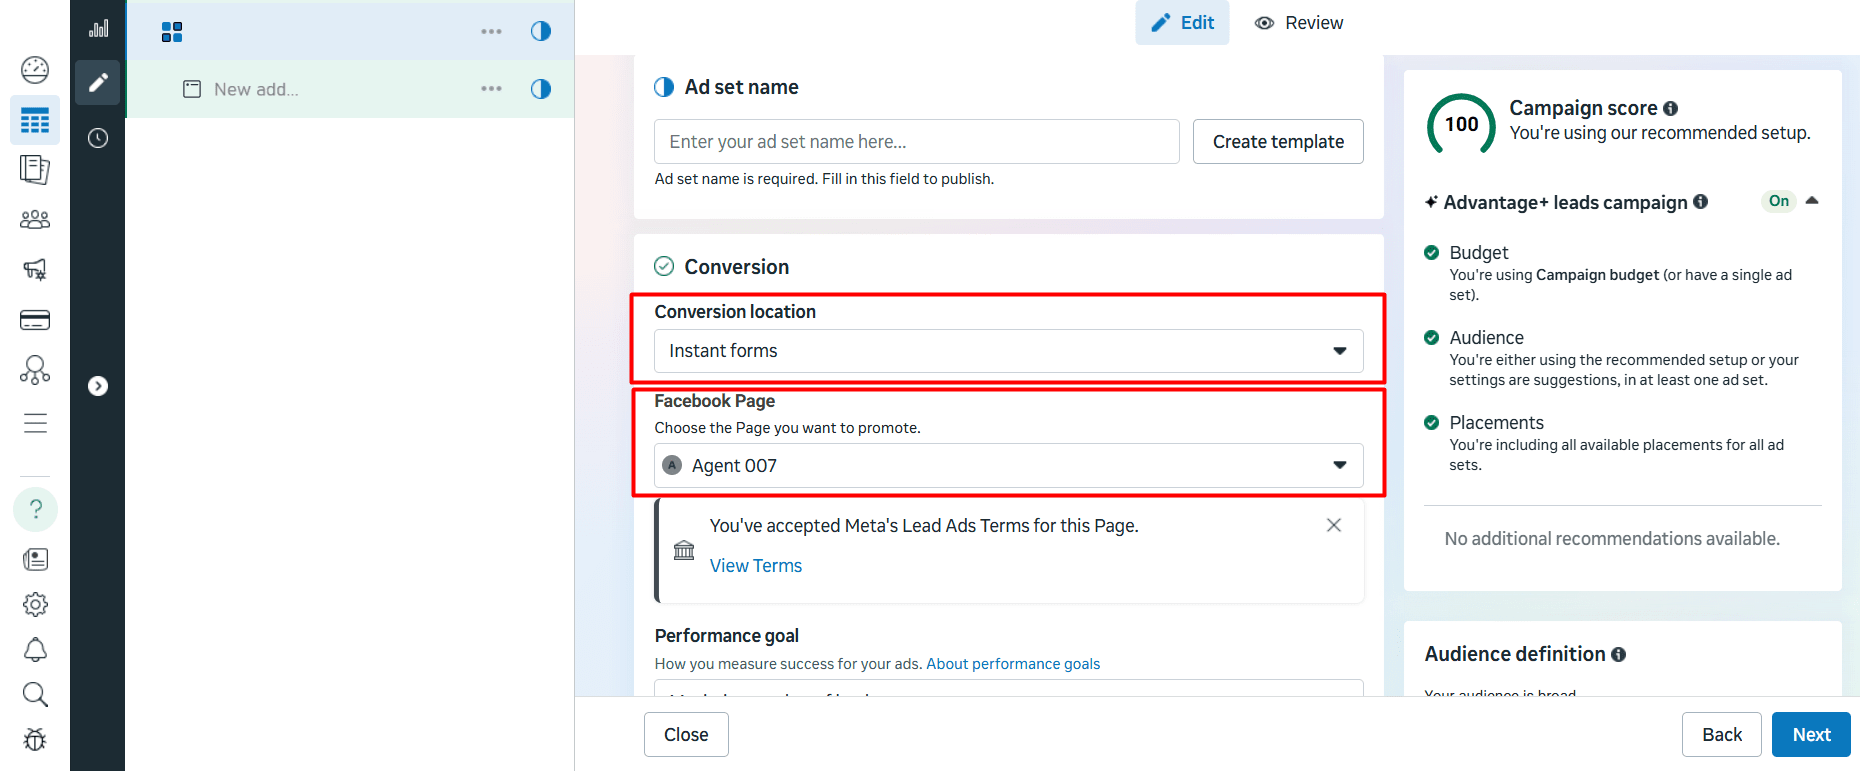Select the megaphone advertising icon
This screenshot has height=771, width=1860.
tap(34, 269)
